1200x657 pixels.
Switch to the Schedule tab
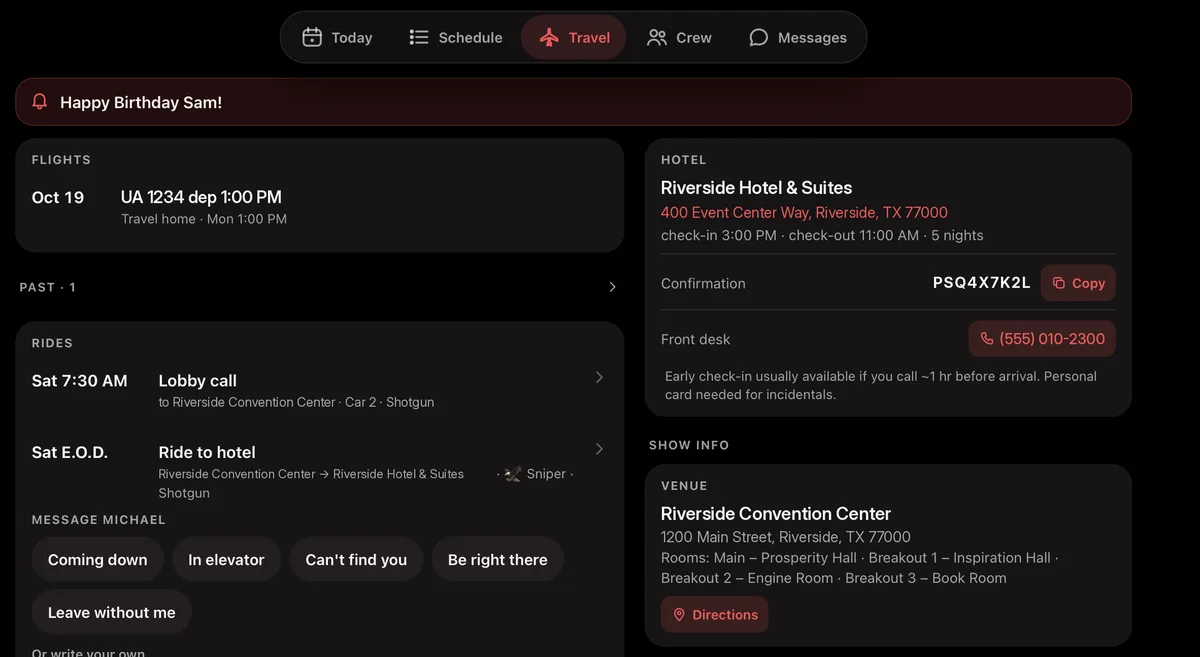click(456, 38)
